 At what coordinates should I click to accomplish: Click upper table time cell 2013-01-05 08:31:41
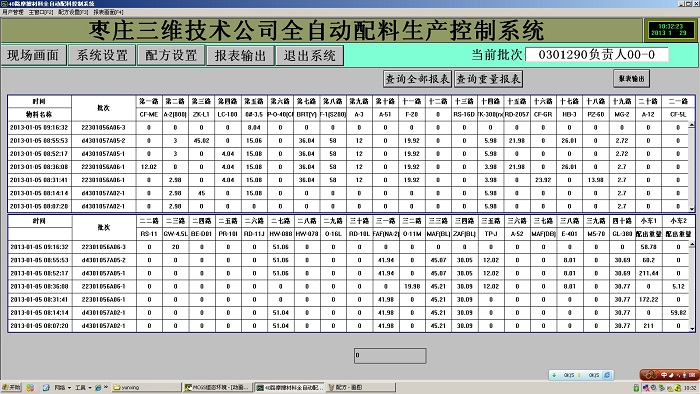pyautogui.click(x=39, y=180)
